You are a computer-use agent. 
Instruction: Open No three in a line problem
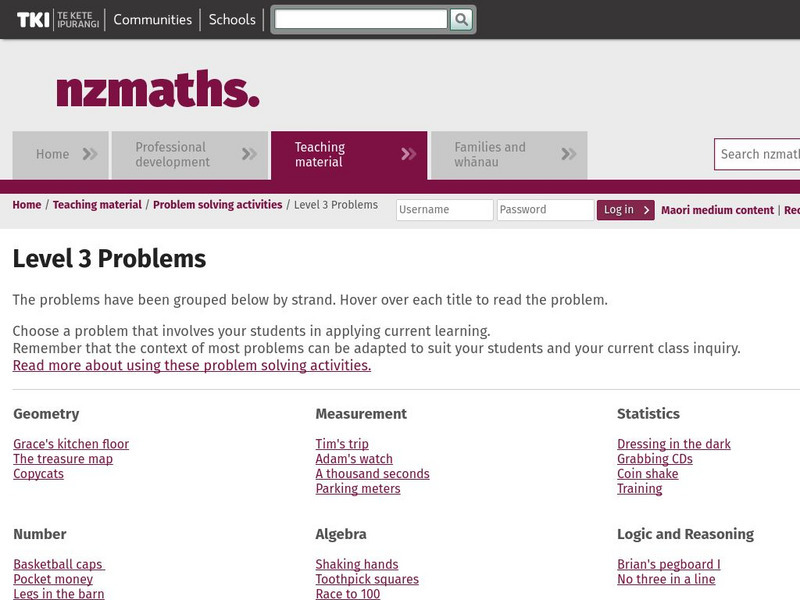(666, 579)
